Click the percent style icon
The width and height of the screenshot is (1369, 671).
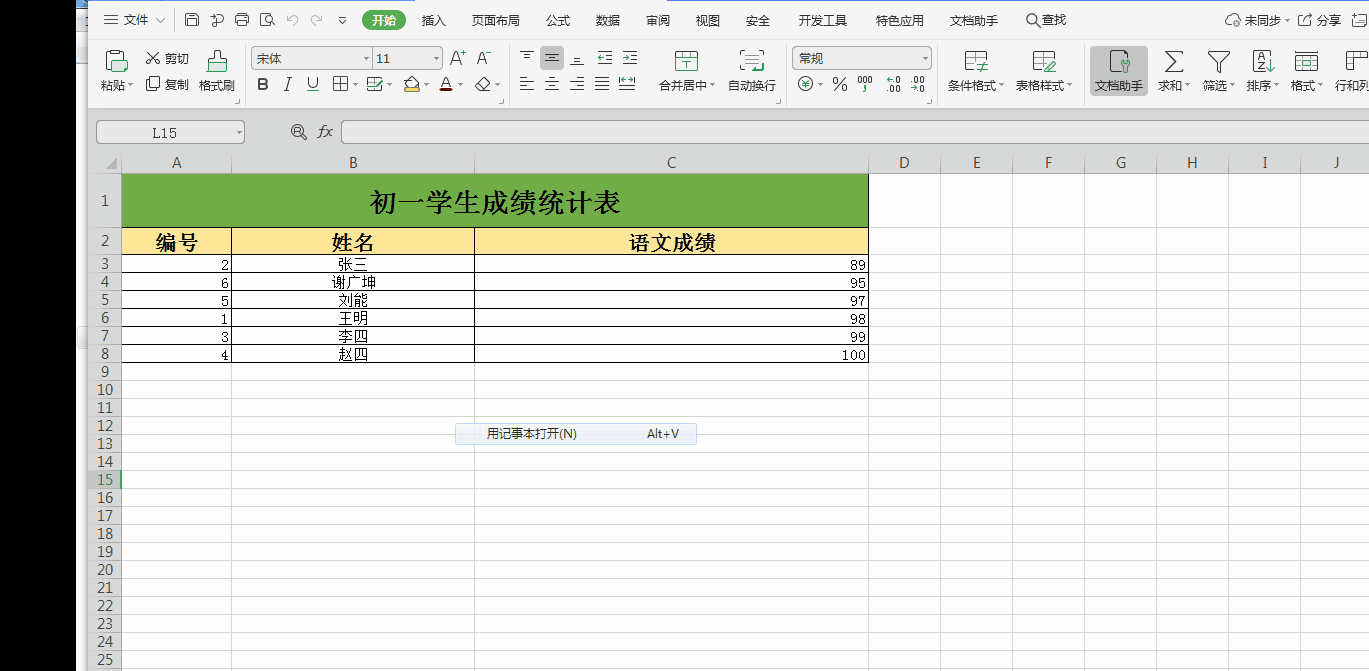(x=840, y=85)
